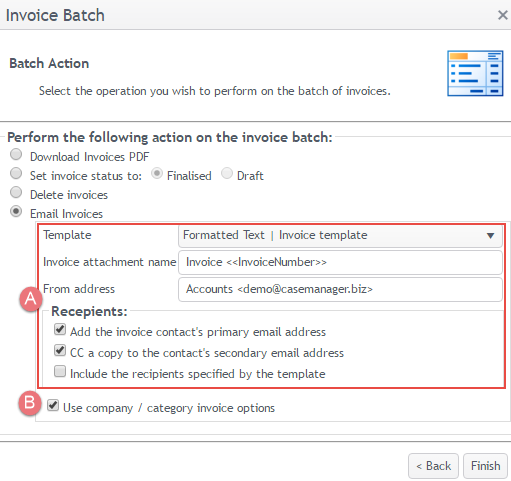
Task: Uncheck Add the invoice contact's primary email
Action: pyautogui.click(x=60, y=329)
